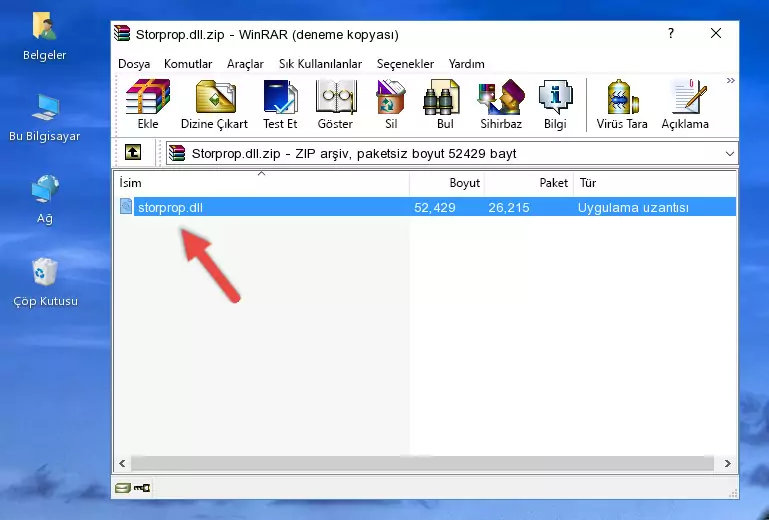Click the WinRAR title bar icon

tap(122, 33)
